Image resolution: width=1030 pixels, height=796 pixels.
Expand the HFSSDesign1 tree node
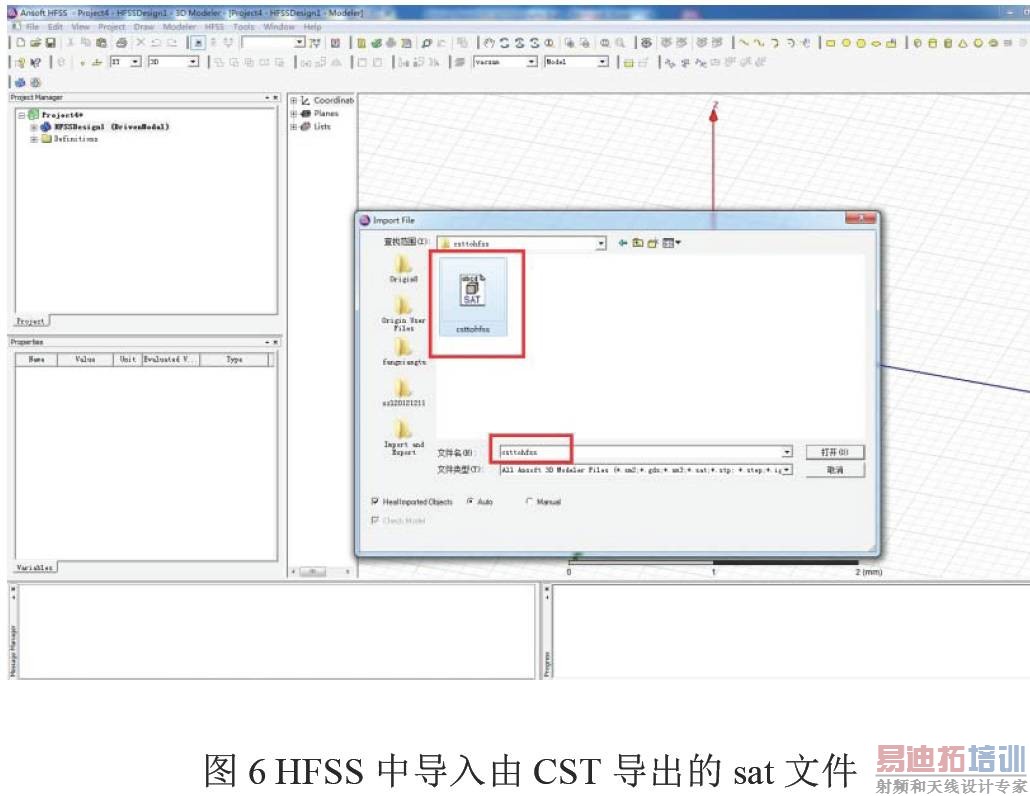click(x=34, y=127)
